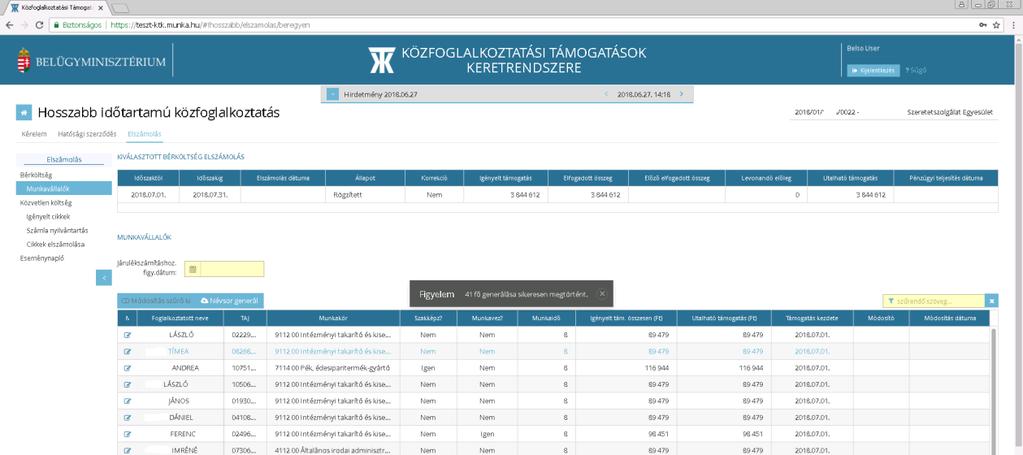Open Cikkek elszámolása in the sidebar

click(55, 244)
